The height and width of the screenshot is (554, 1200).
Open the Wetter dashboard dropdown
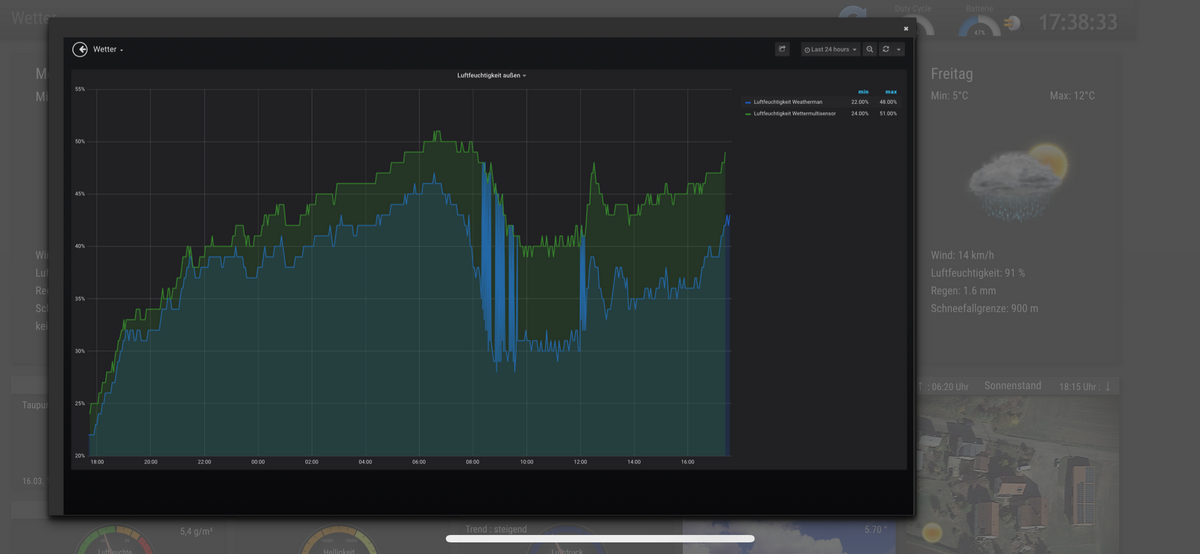click(108, 49)
